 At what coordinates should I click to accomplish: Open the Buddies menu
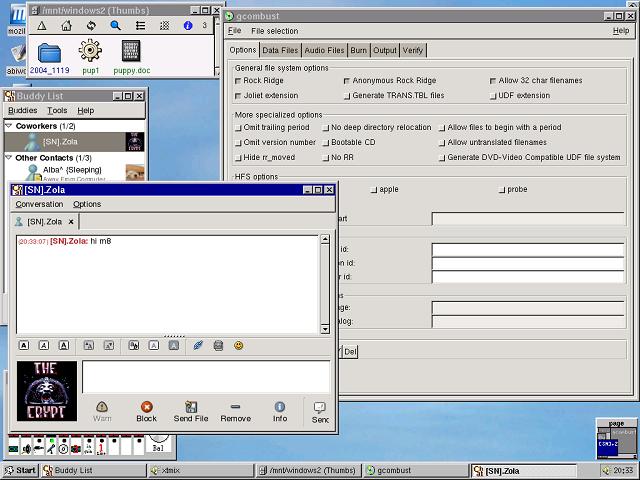tap(22, 110)
